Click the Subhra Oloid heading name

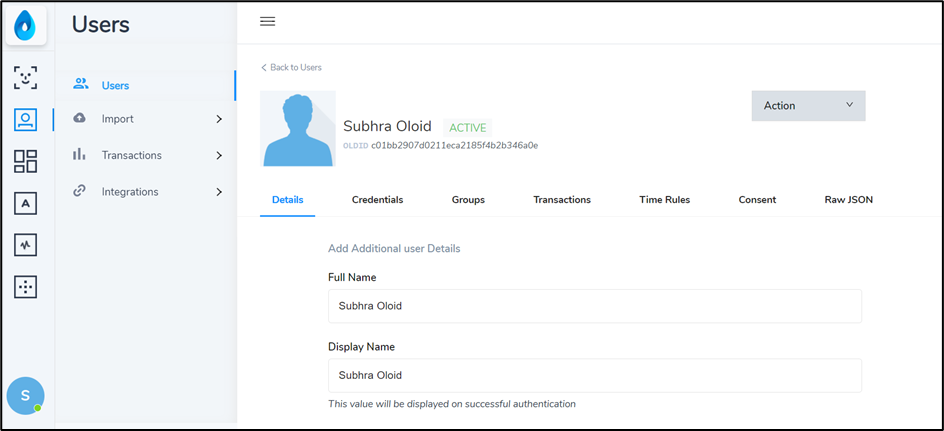387,126
